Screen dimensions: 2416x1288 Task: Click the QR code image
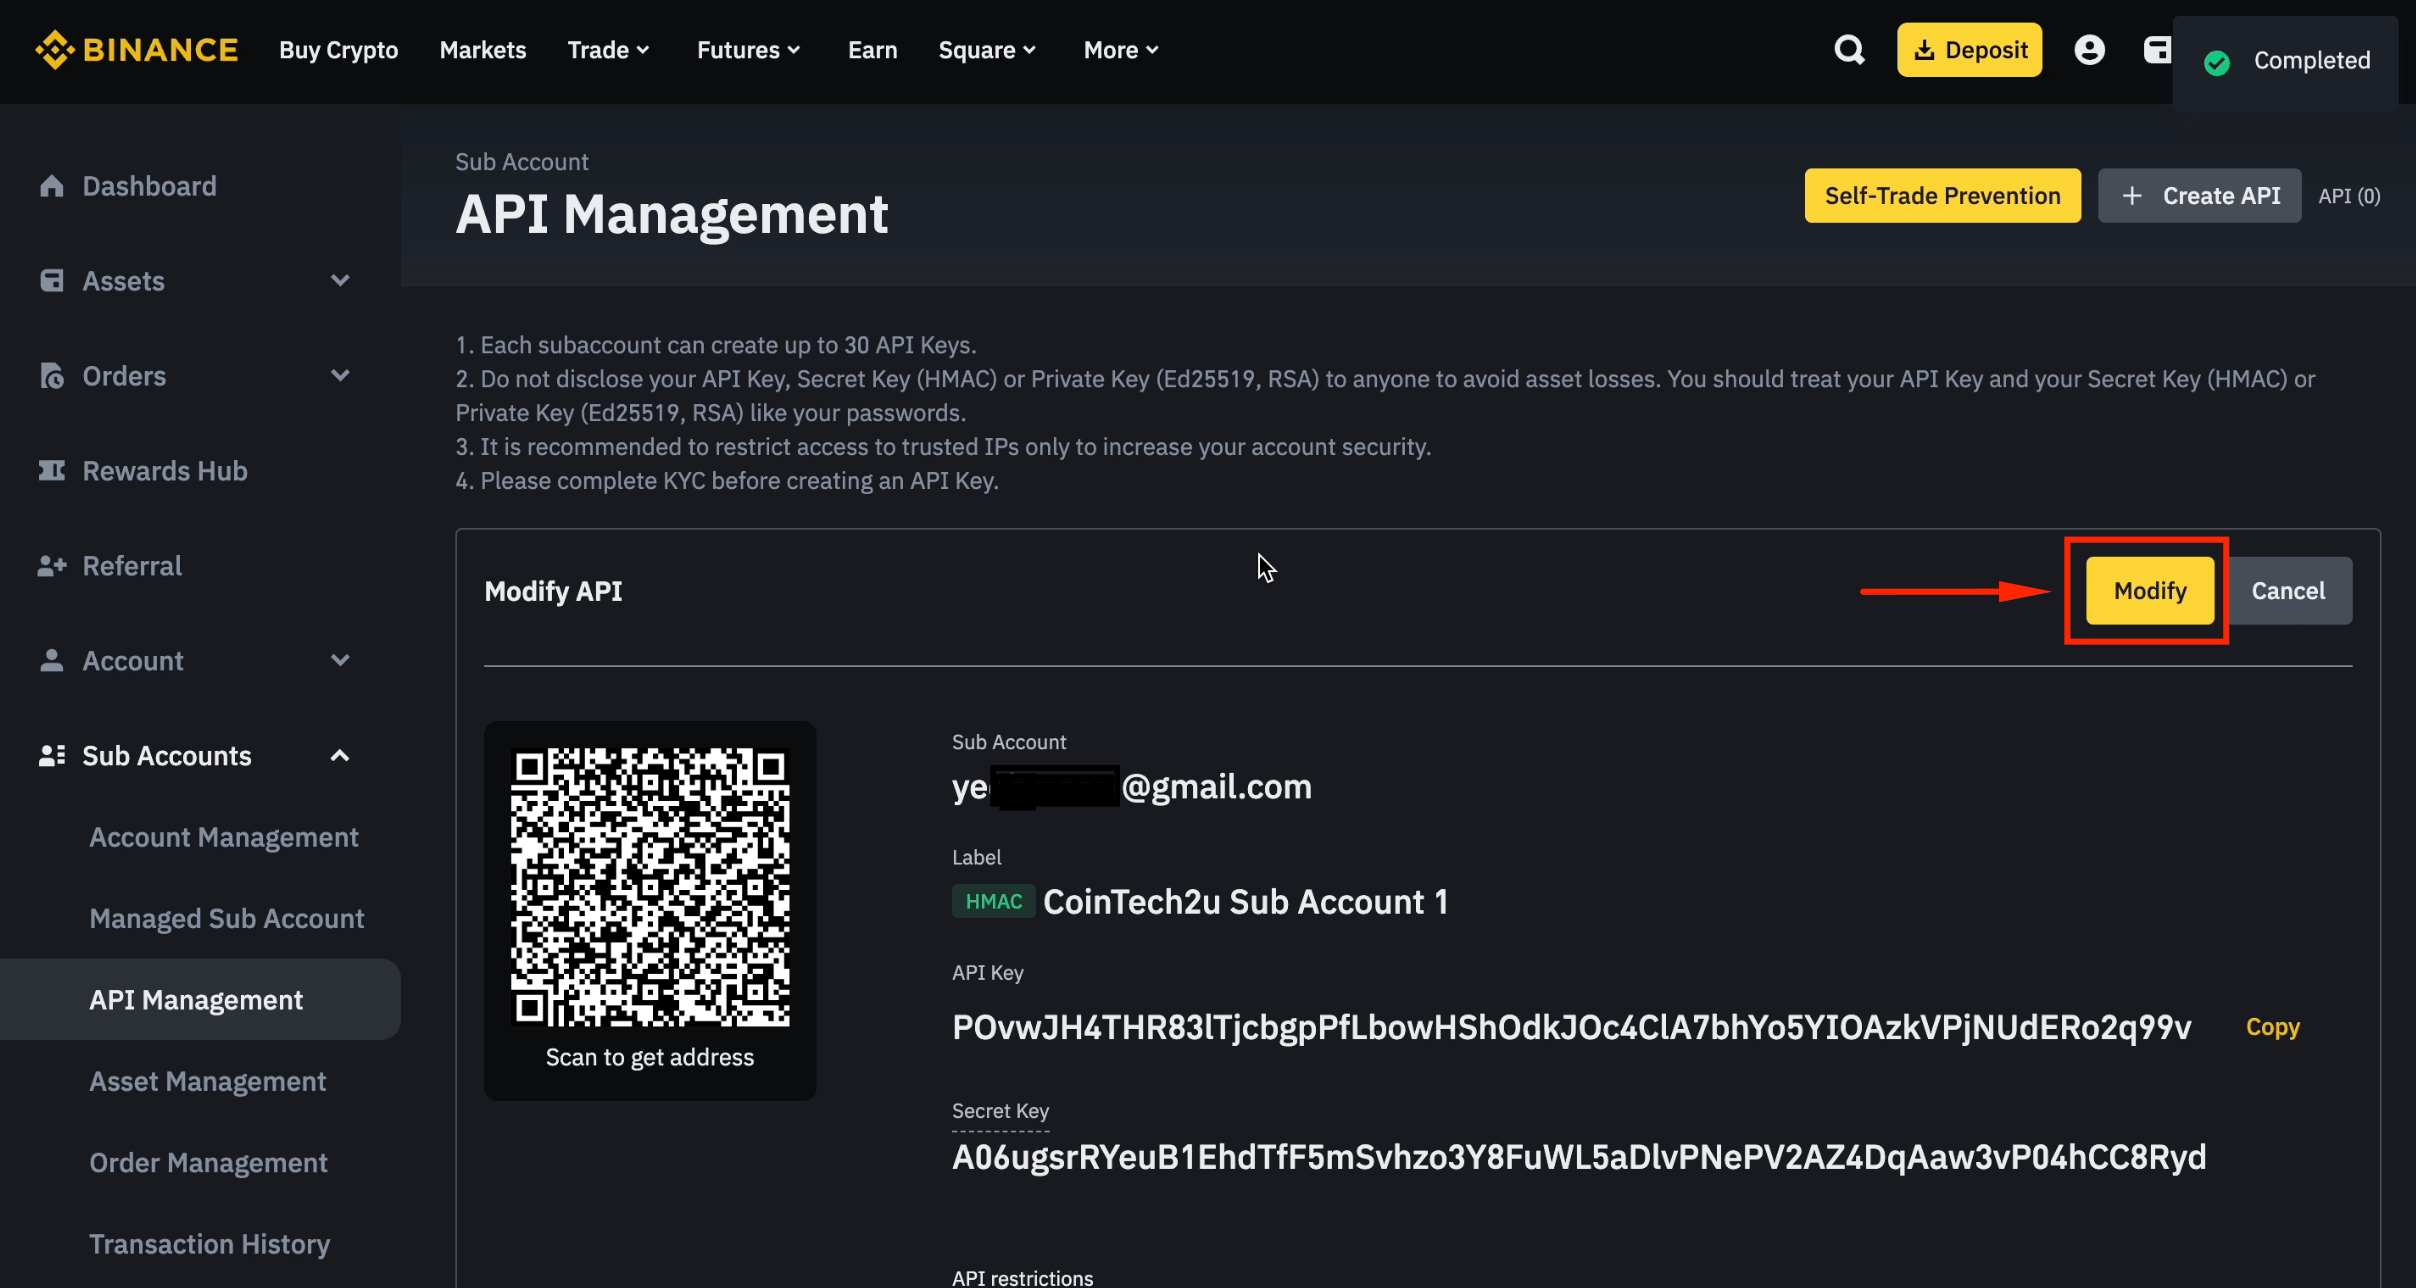[650, 887]
